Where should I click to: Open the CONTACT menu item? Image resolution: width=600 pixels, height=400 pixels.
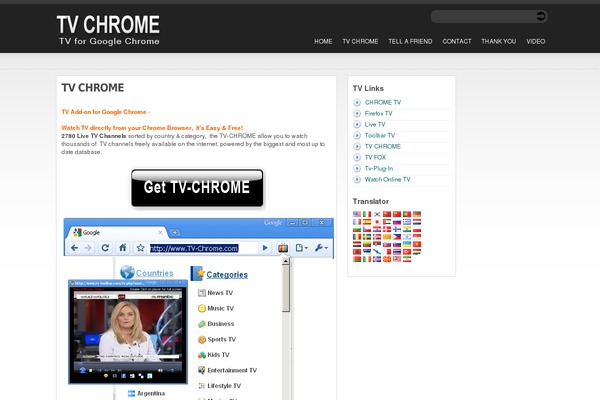457,41
